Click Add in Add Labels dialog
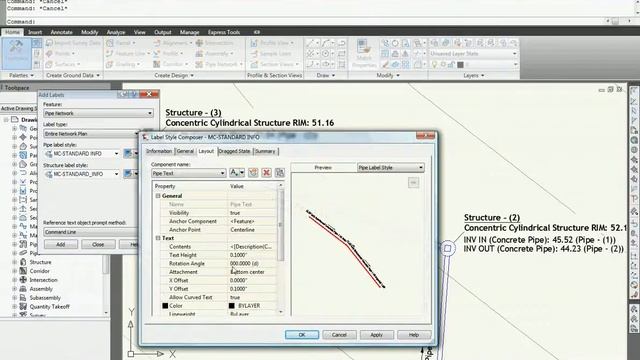Viewport: 640px width, 360px height. click(x=60, y=244)
